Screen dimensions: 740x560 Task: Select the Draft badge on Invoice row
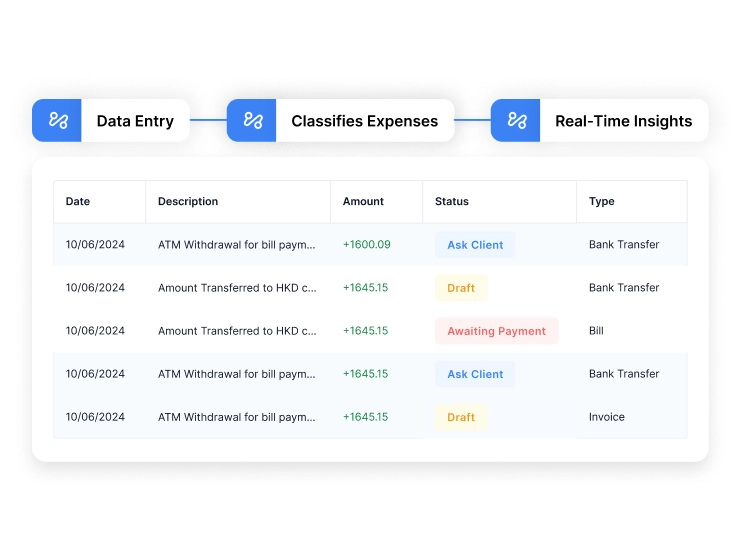pos(461,417)
